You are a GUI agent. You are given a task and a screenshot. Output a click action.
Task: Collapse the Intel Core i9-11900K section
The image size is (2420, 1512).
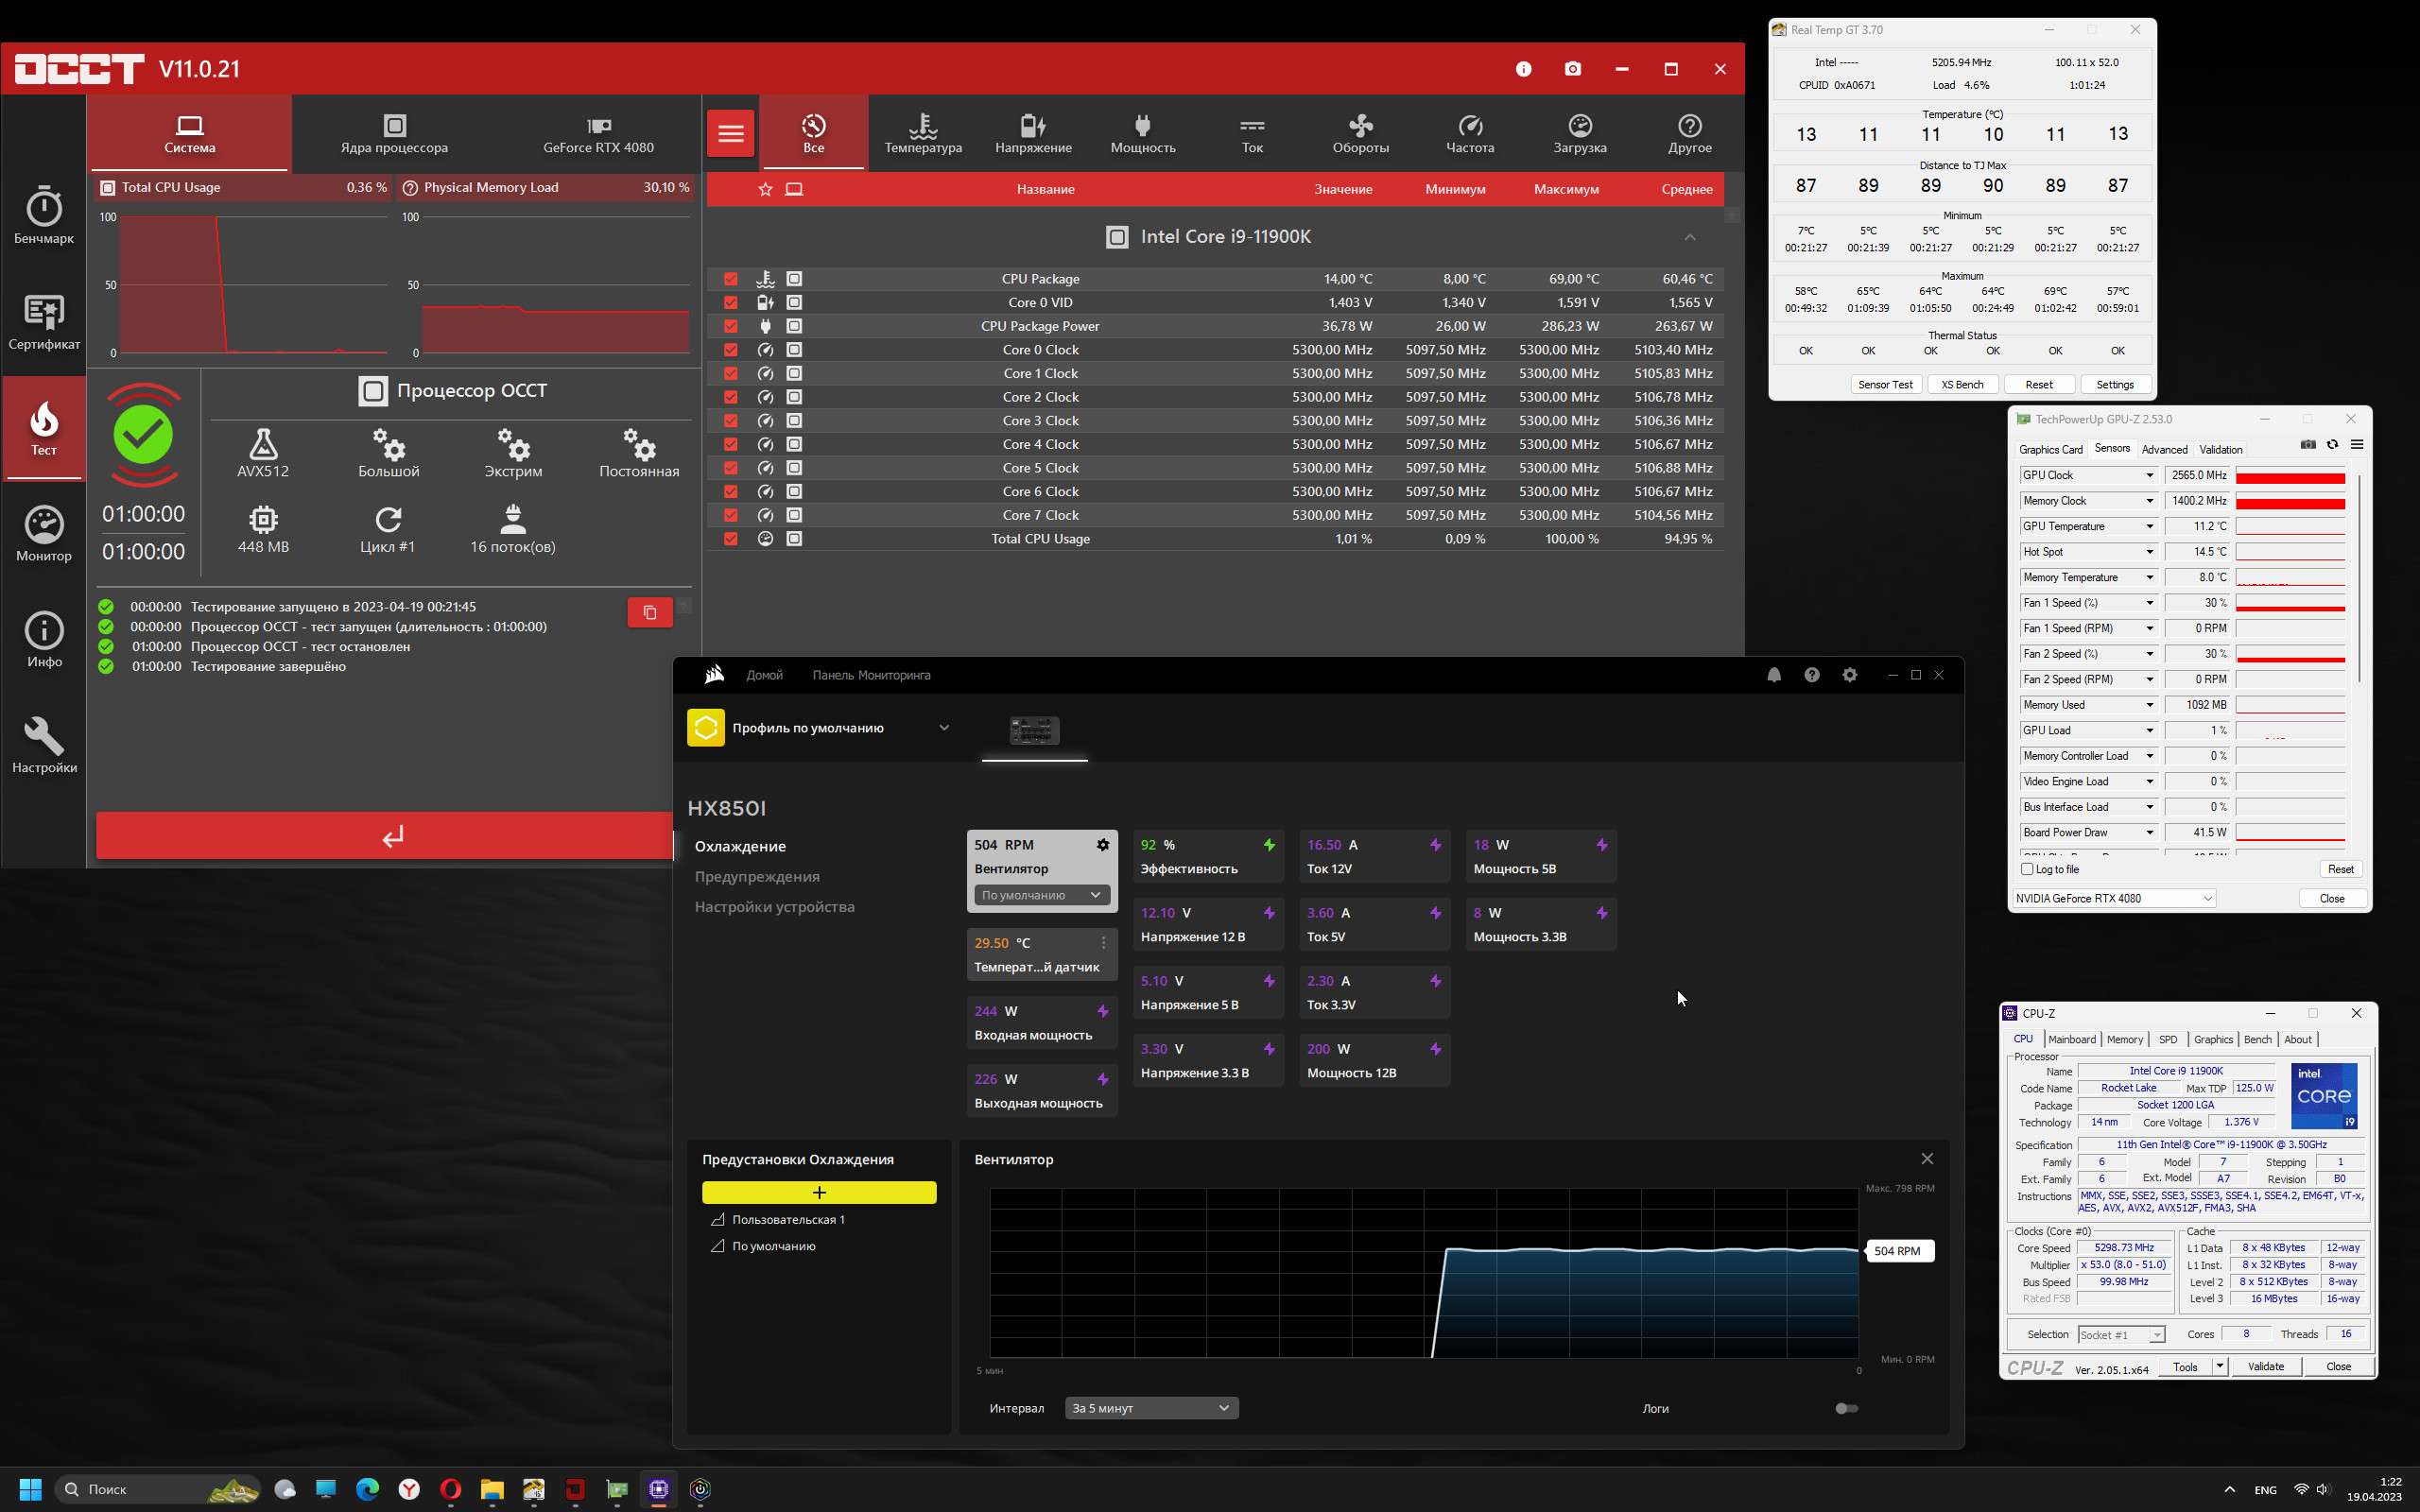(1690, 237)
